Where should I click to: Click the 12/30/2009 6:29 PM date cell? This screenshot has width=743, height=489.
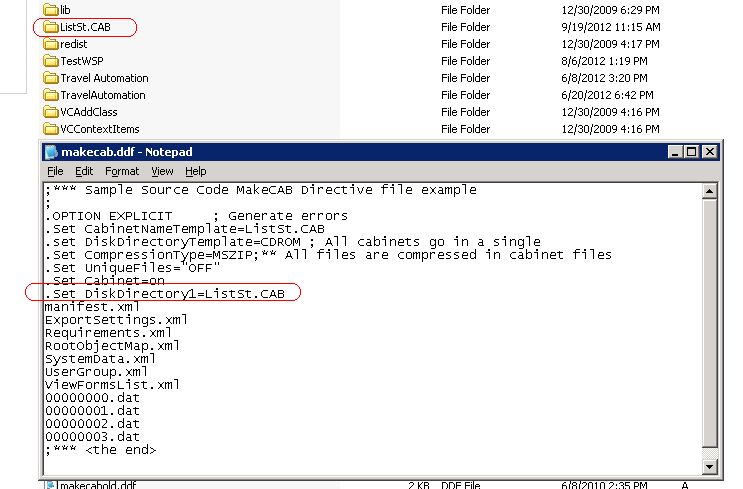tap(610, 10)
